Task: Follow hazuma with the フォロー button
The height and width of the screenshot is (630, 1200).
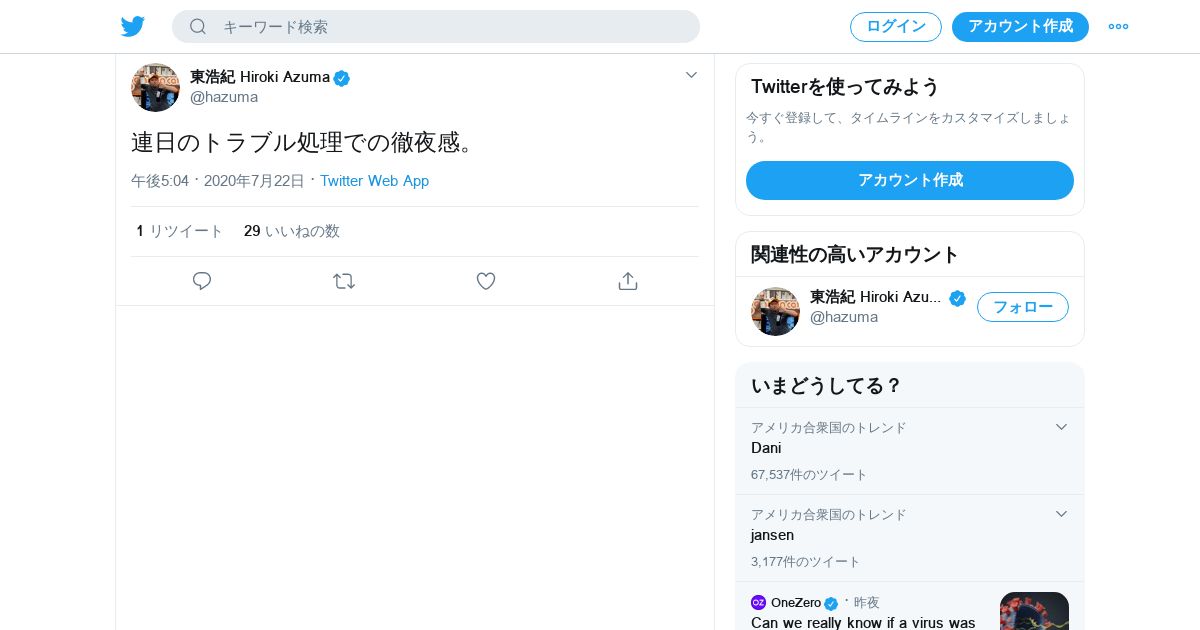Action: coord(1022,307)
